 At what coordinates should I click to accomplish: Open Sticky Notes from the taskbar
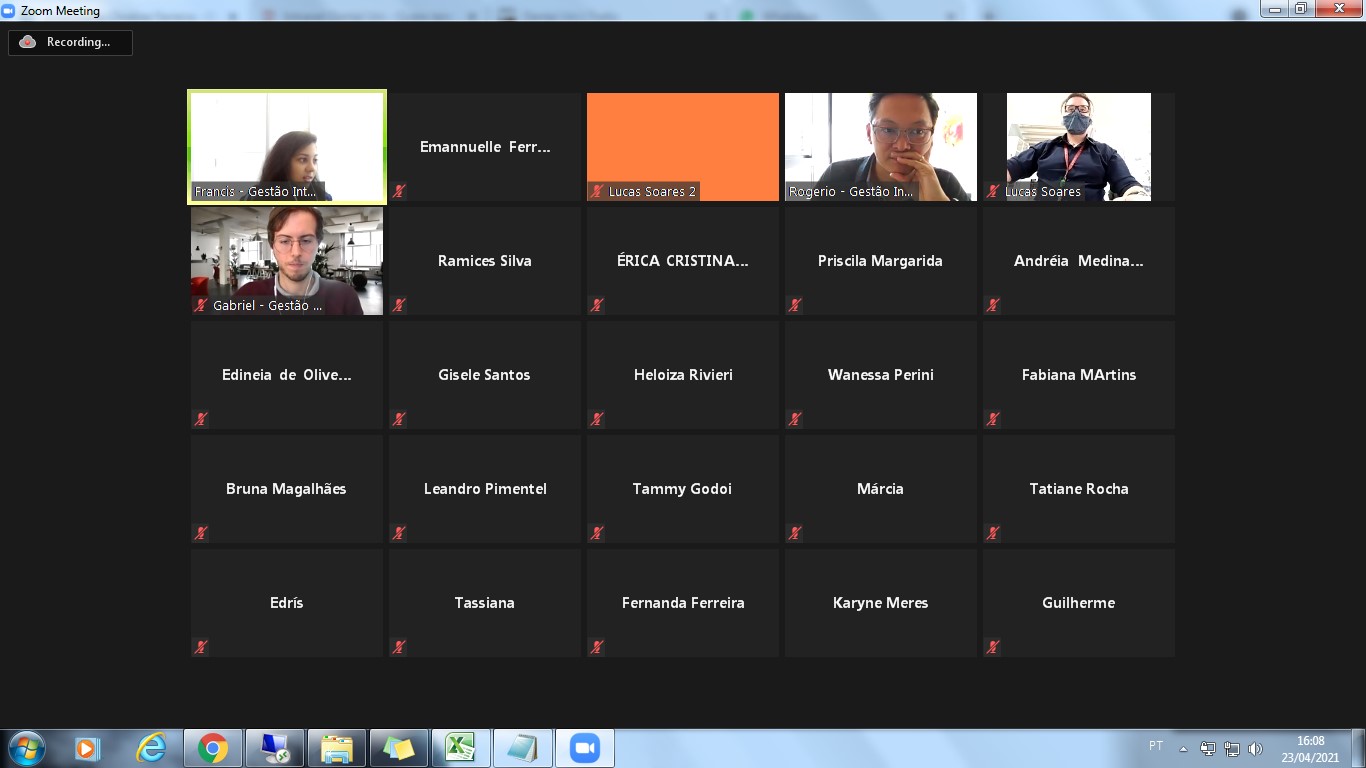click(398, 748)
